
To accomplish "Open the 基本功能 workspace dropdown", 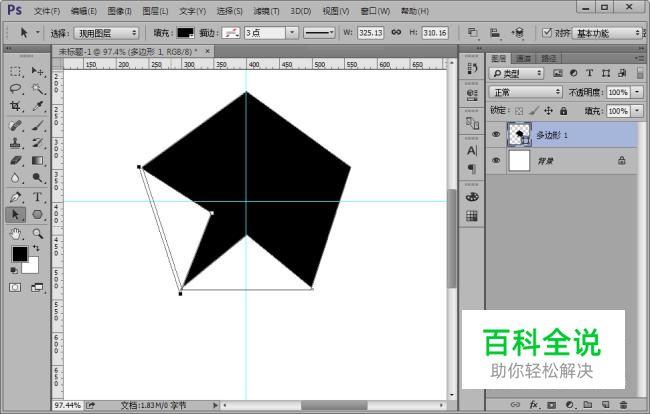I will click(x=607, y=33).
